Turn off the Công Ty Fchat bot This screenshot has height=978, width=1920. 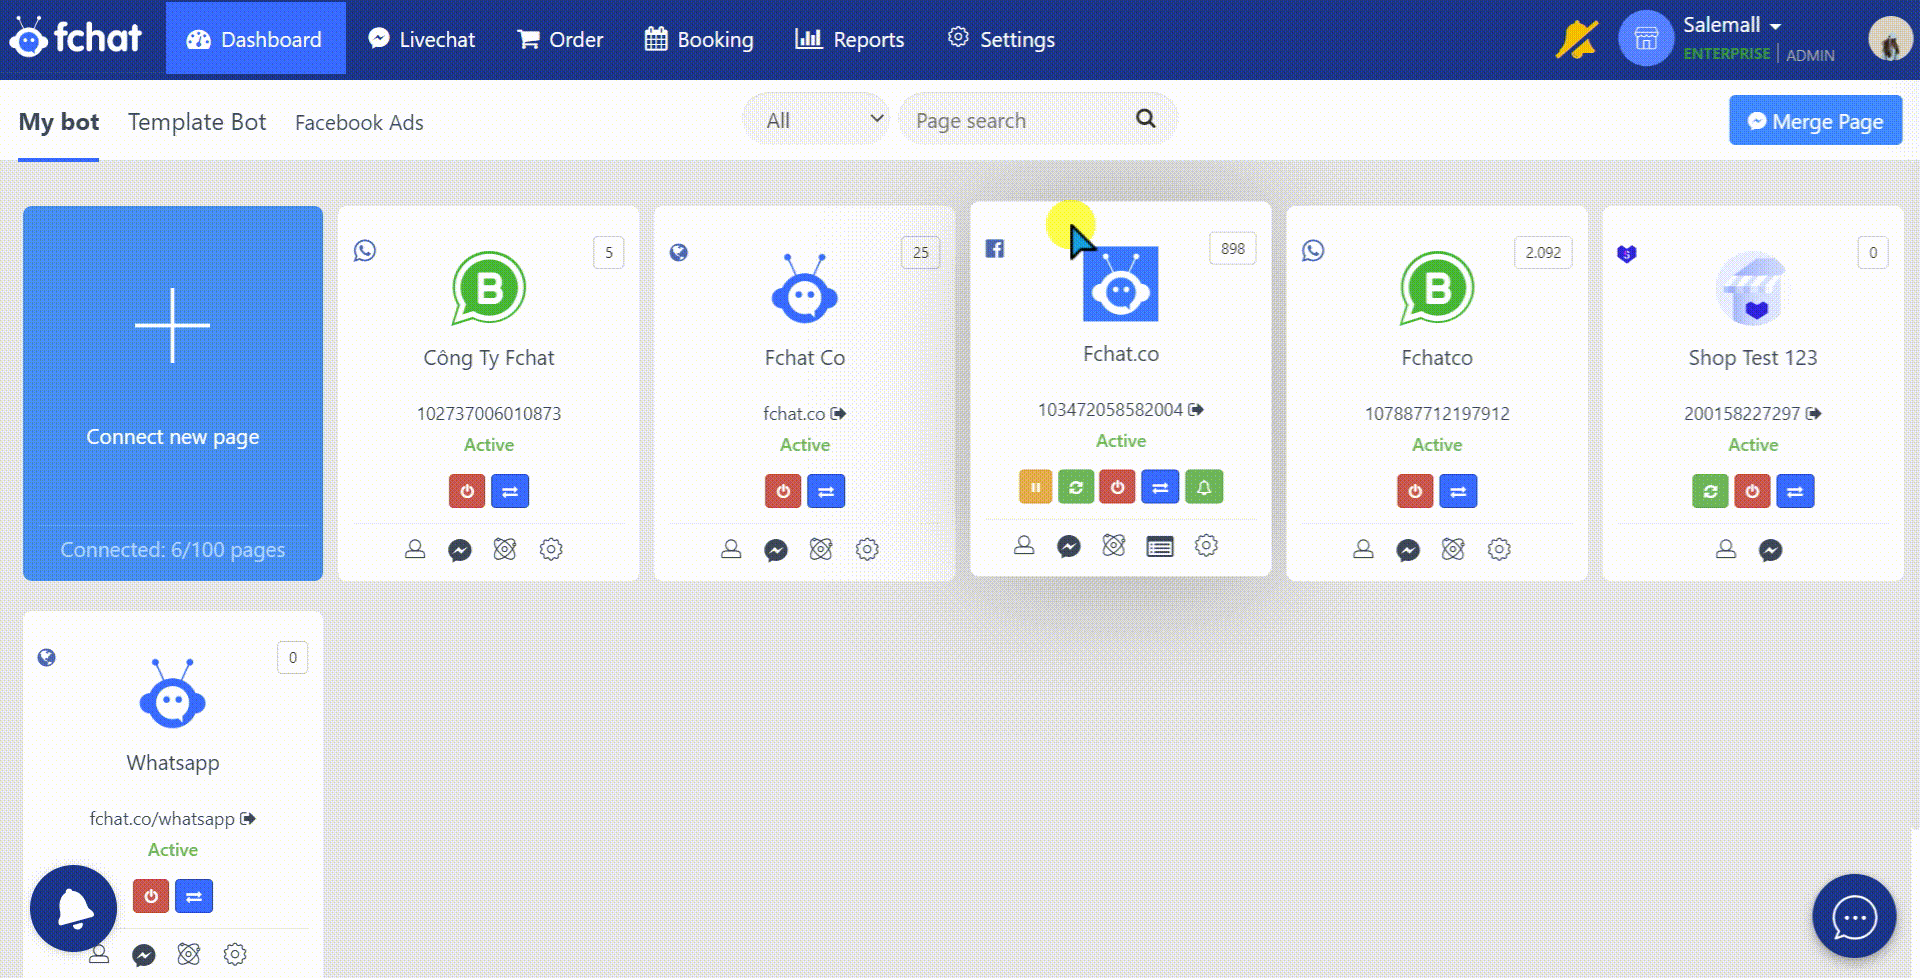467,491
